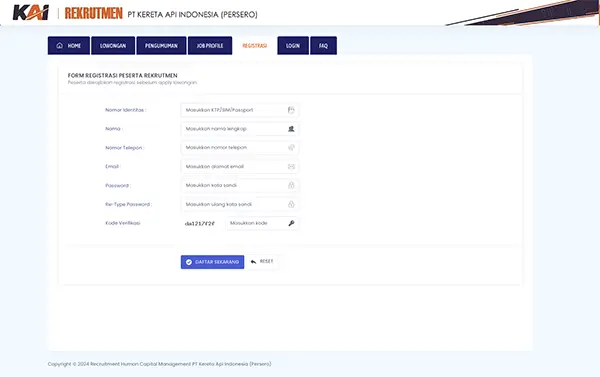Submit the form with Daftar Sekarang
Screen dimensions: 600x377
pos(212,262)
